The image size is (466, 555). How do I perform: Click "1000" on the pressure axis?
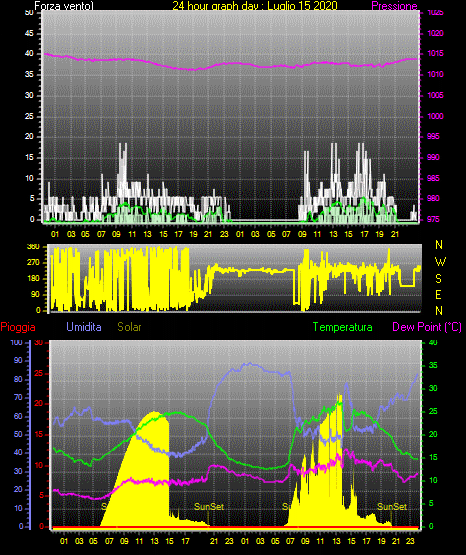pos(435,116)
